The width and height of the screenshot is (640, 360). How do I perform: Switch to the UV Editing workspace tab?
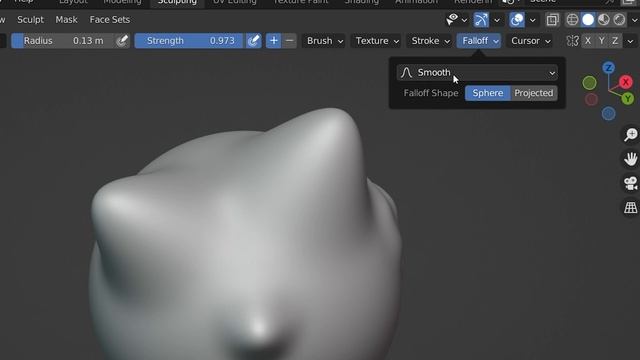click(x=234, y=2)
